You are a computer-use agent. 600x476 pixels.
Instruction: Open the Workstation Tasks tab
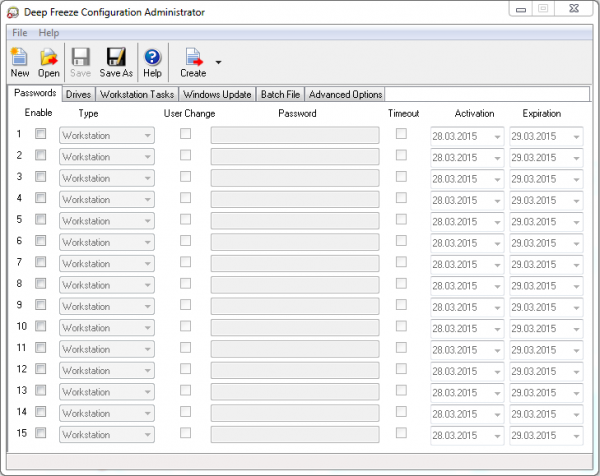(137, 95)
